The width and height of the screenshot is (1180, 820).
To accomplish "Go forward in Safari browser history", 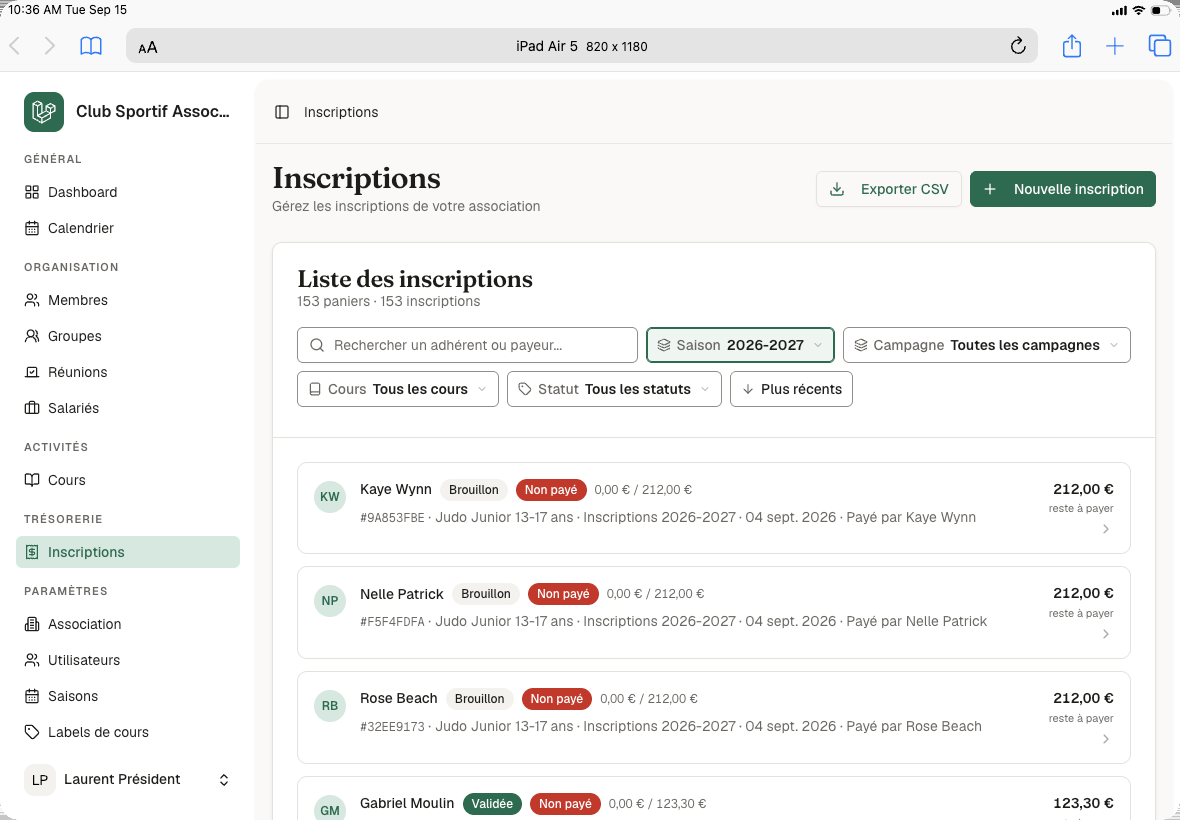I will tap(50, 46).
